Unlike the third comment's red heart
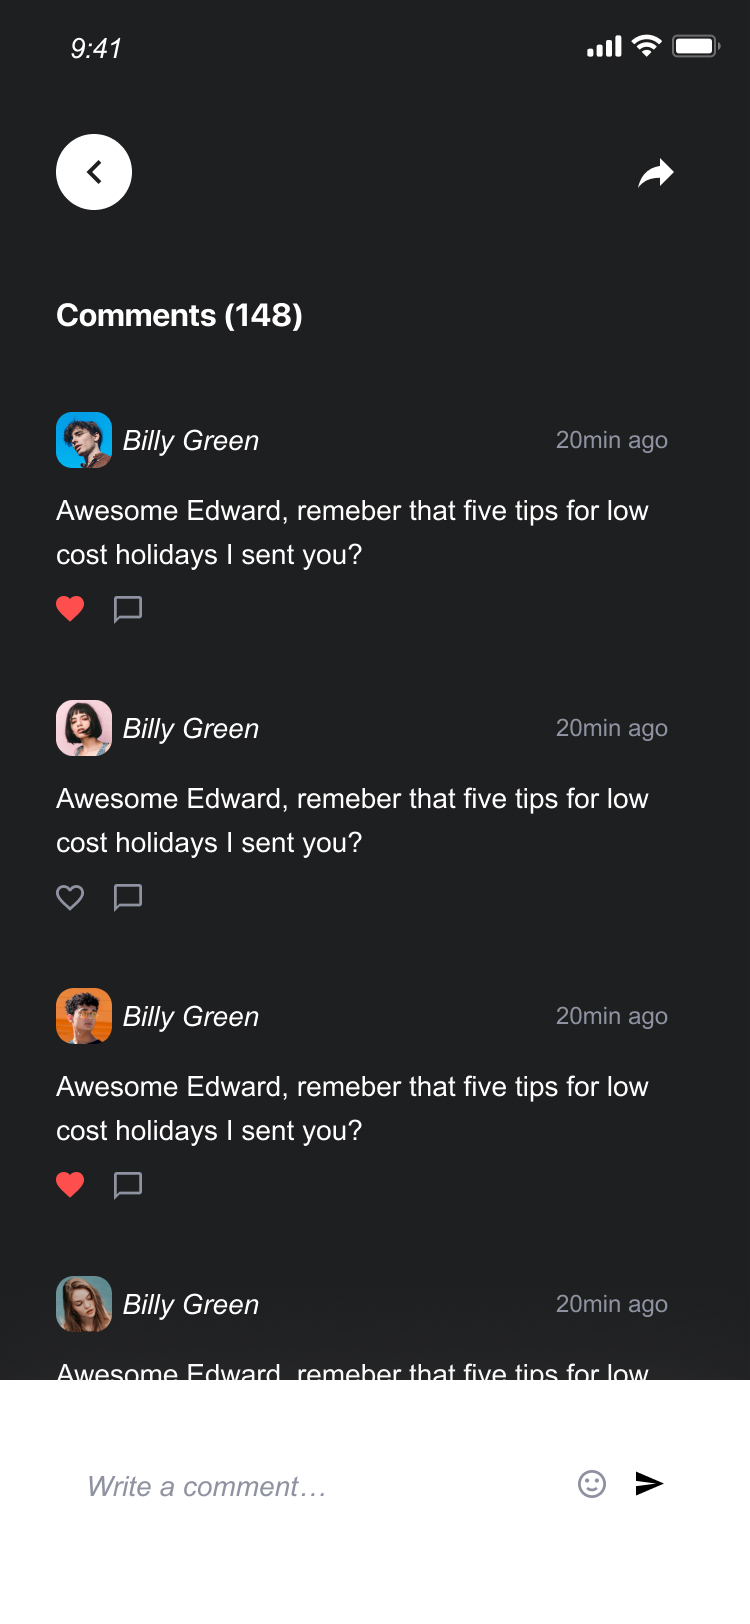Viewport: 750px width, 1624px height. pos(70,1184)
